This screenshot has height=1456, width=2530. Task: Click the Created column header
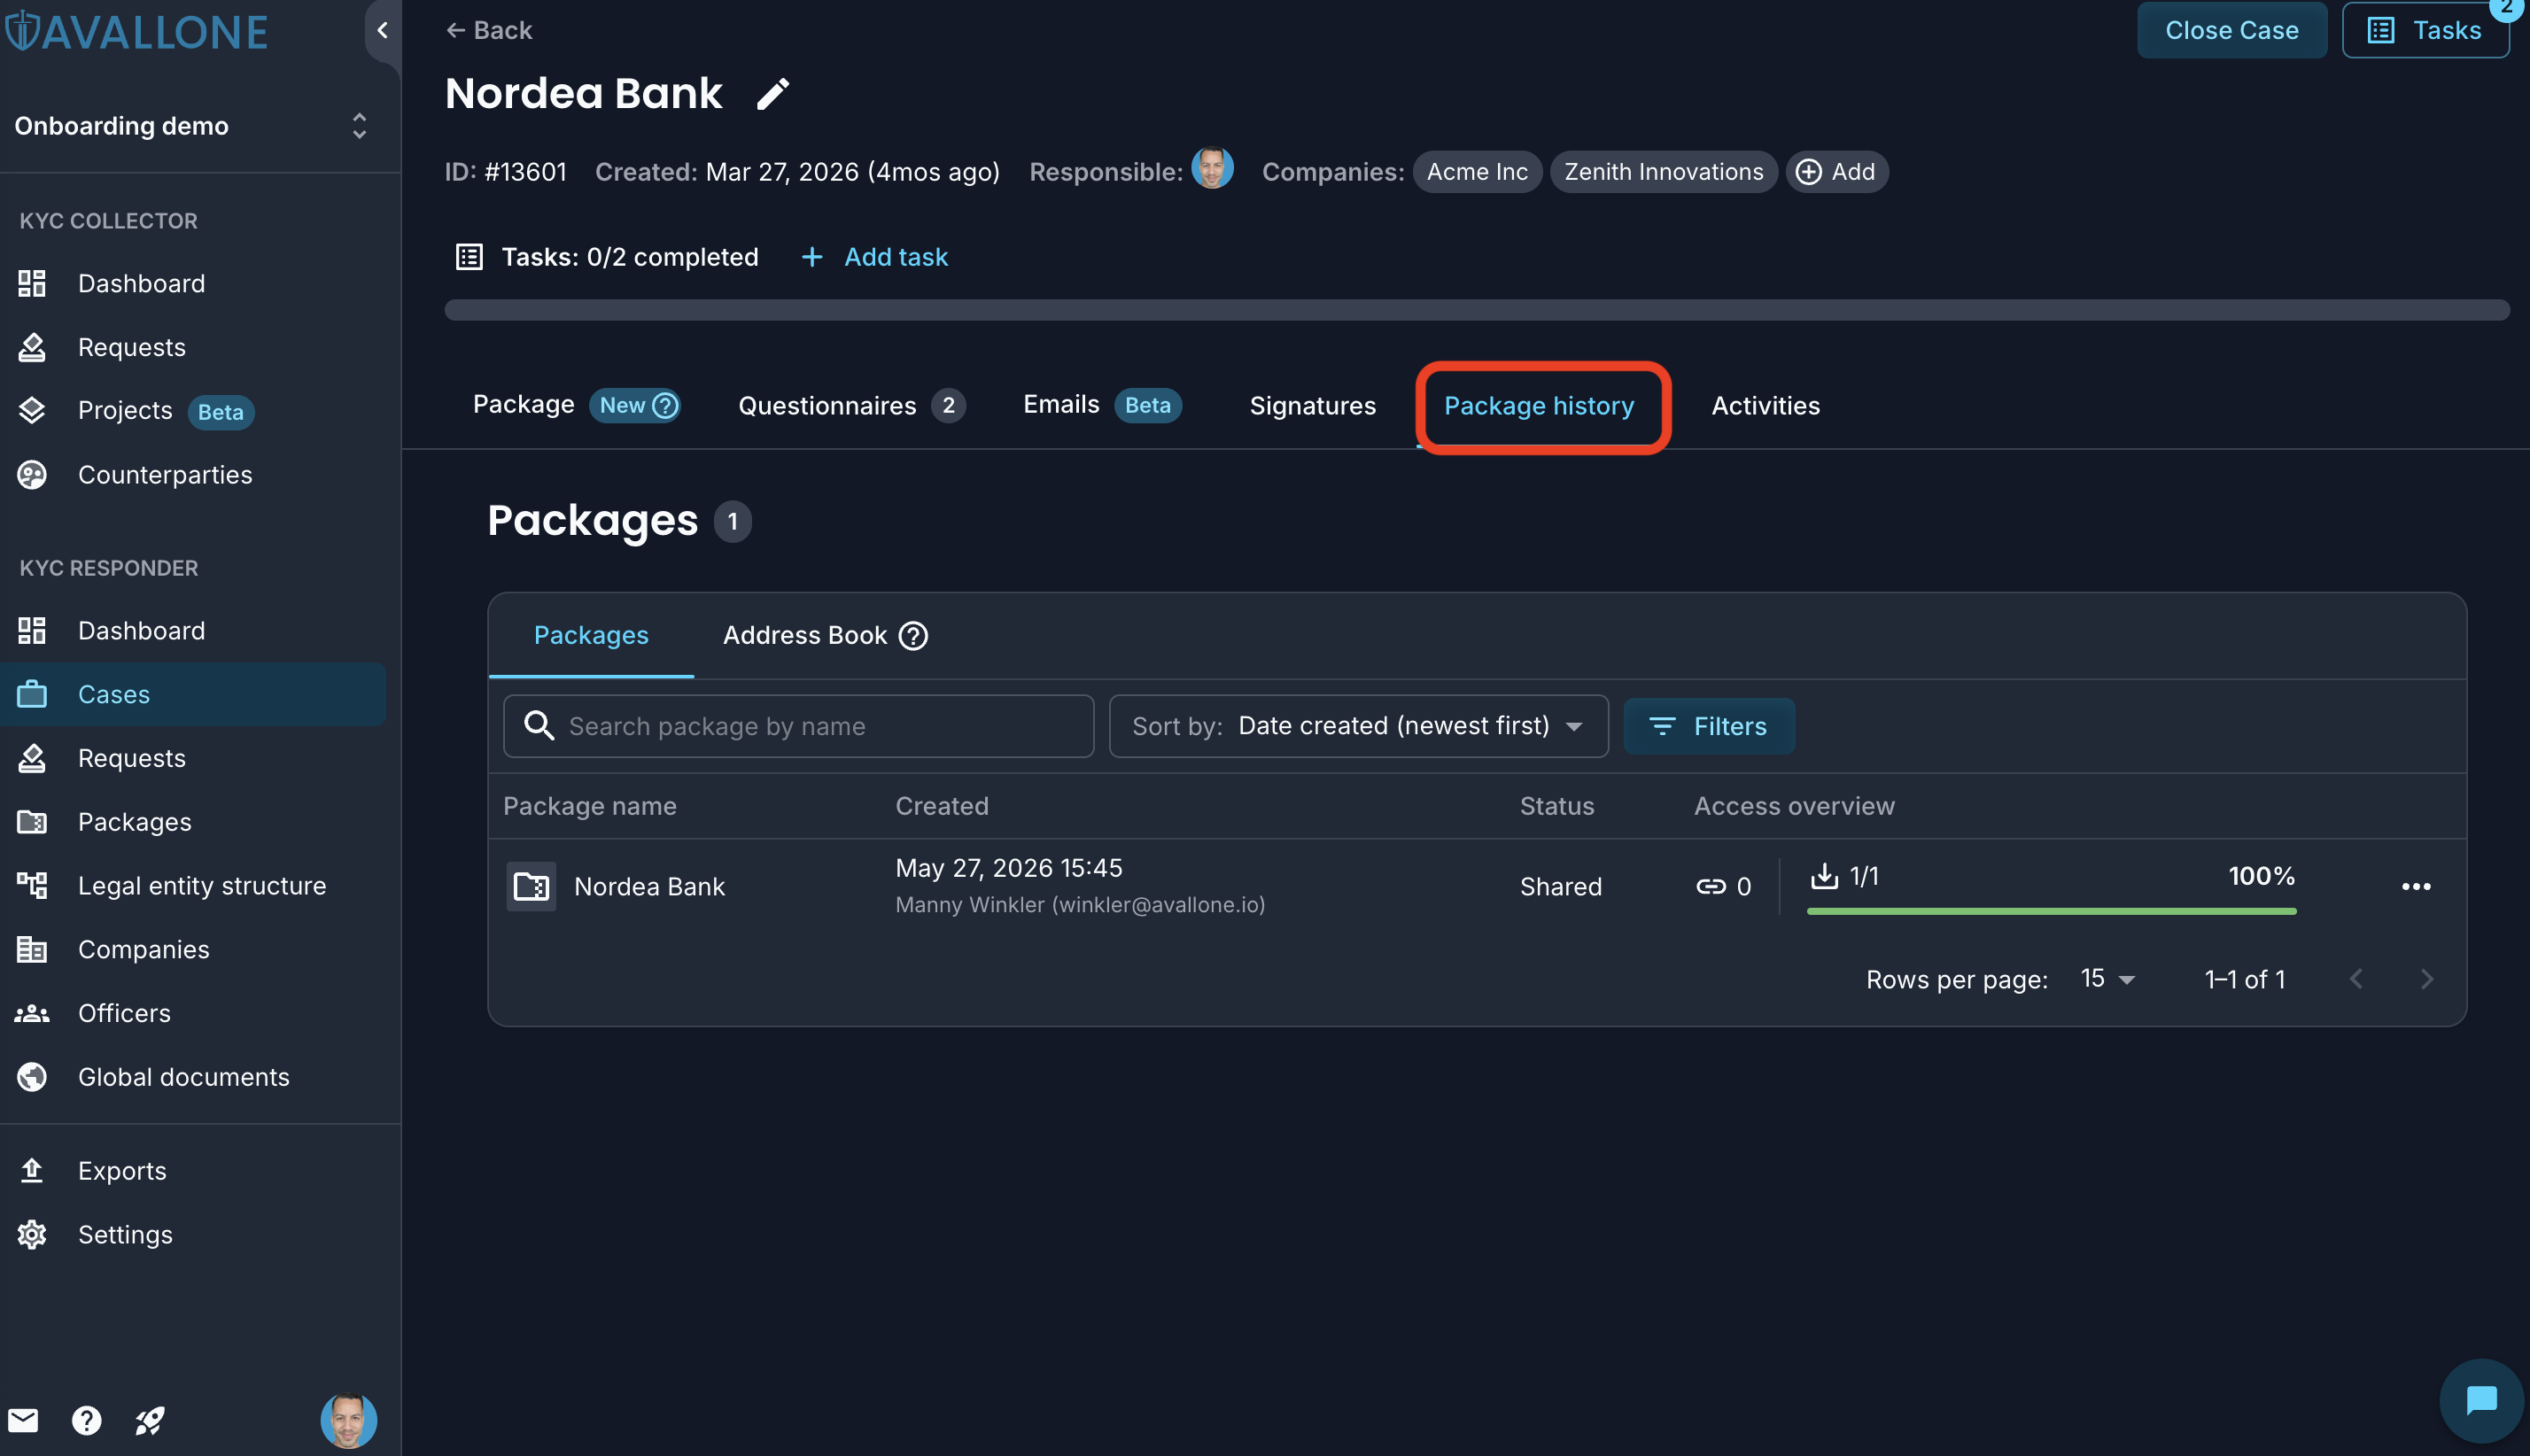(941, 806)
